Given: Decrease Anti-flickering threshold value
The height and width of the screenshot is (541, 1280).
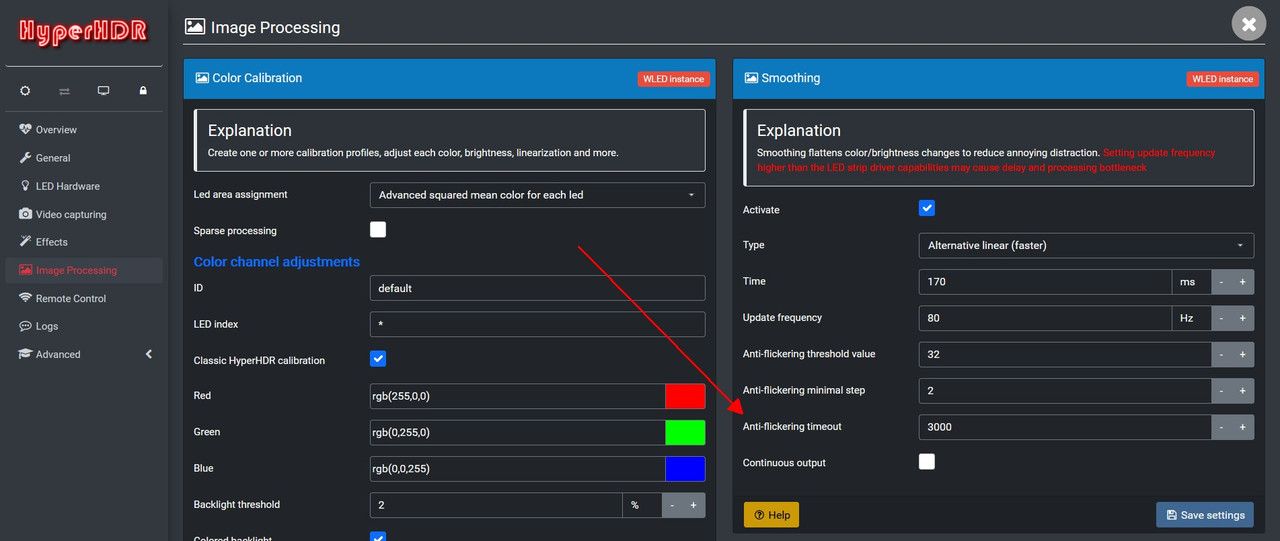Looking at the screenshot, I should 1221,354.
